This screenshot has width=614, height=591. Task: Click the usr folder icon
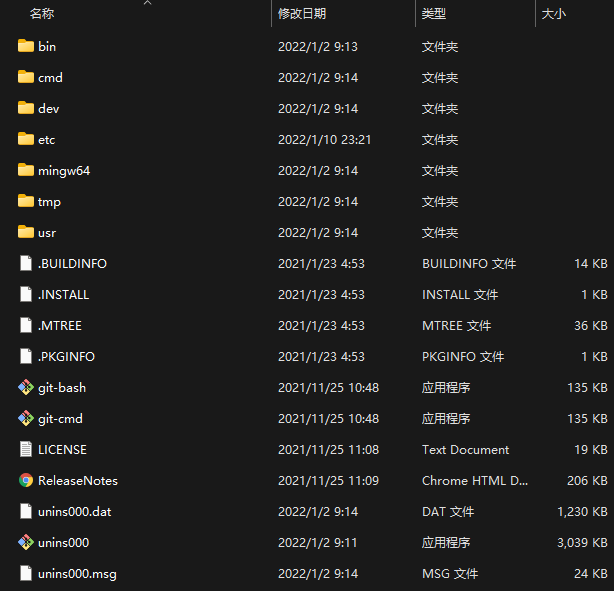26,232
